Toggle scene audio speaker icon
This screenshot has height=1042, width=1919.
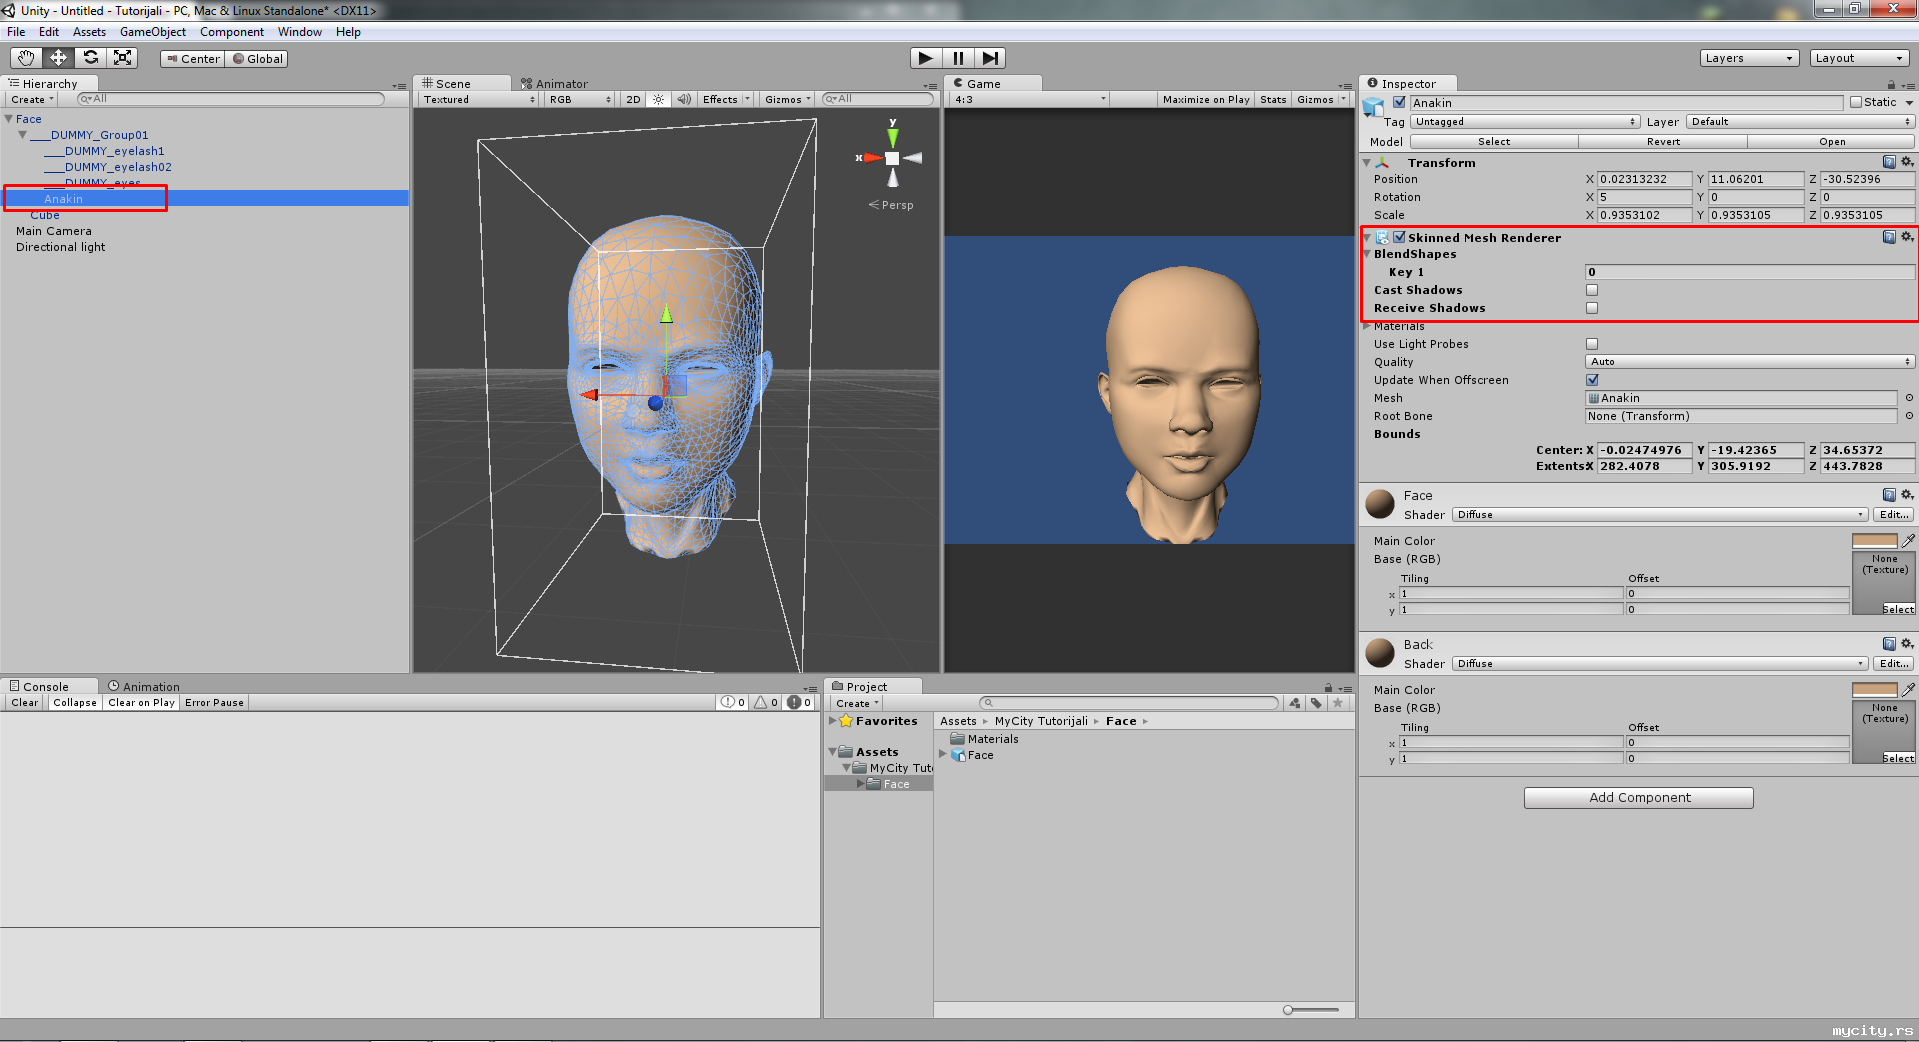click(684, 100)
